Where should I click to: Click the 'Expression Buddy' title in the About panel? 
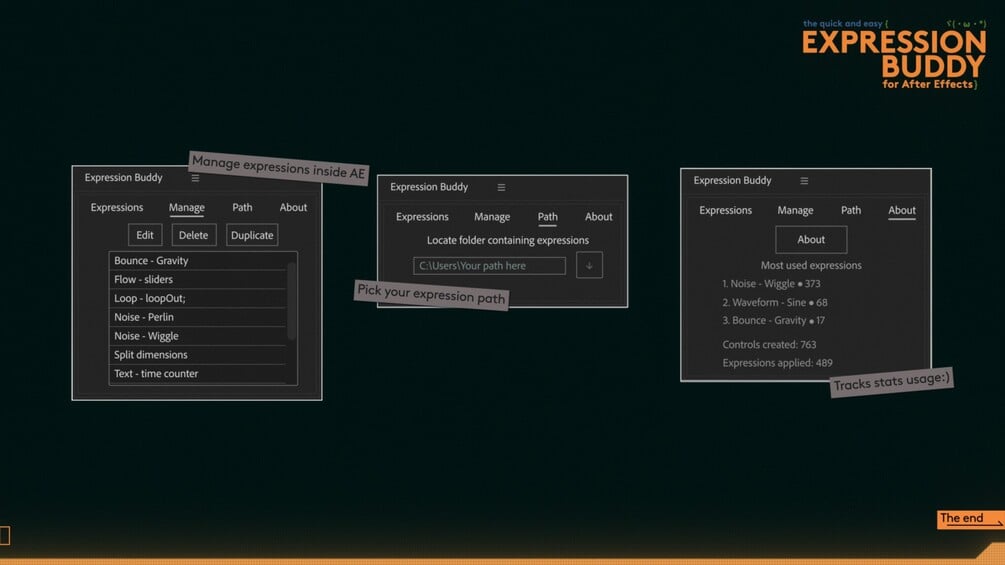click(x=732, y=181)
